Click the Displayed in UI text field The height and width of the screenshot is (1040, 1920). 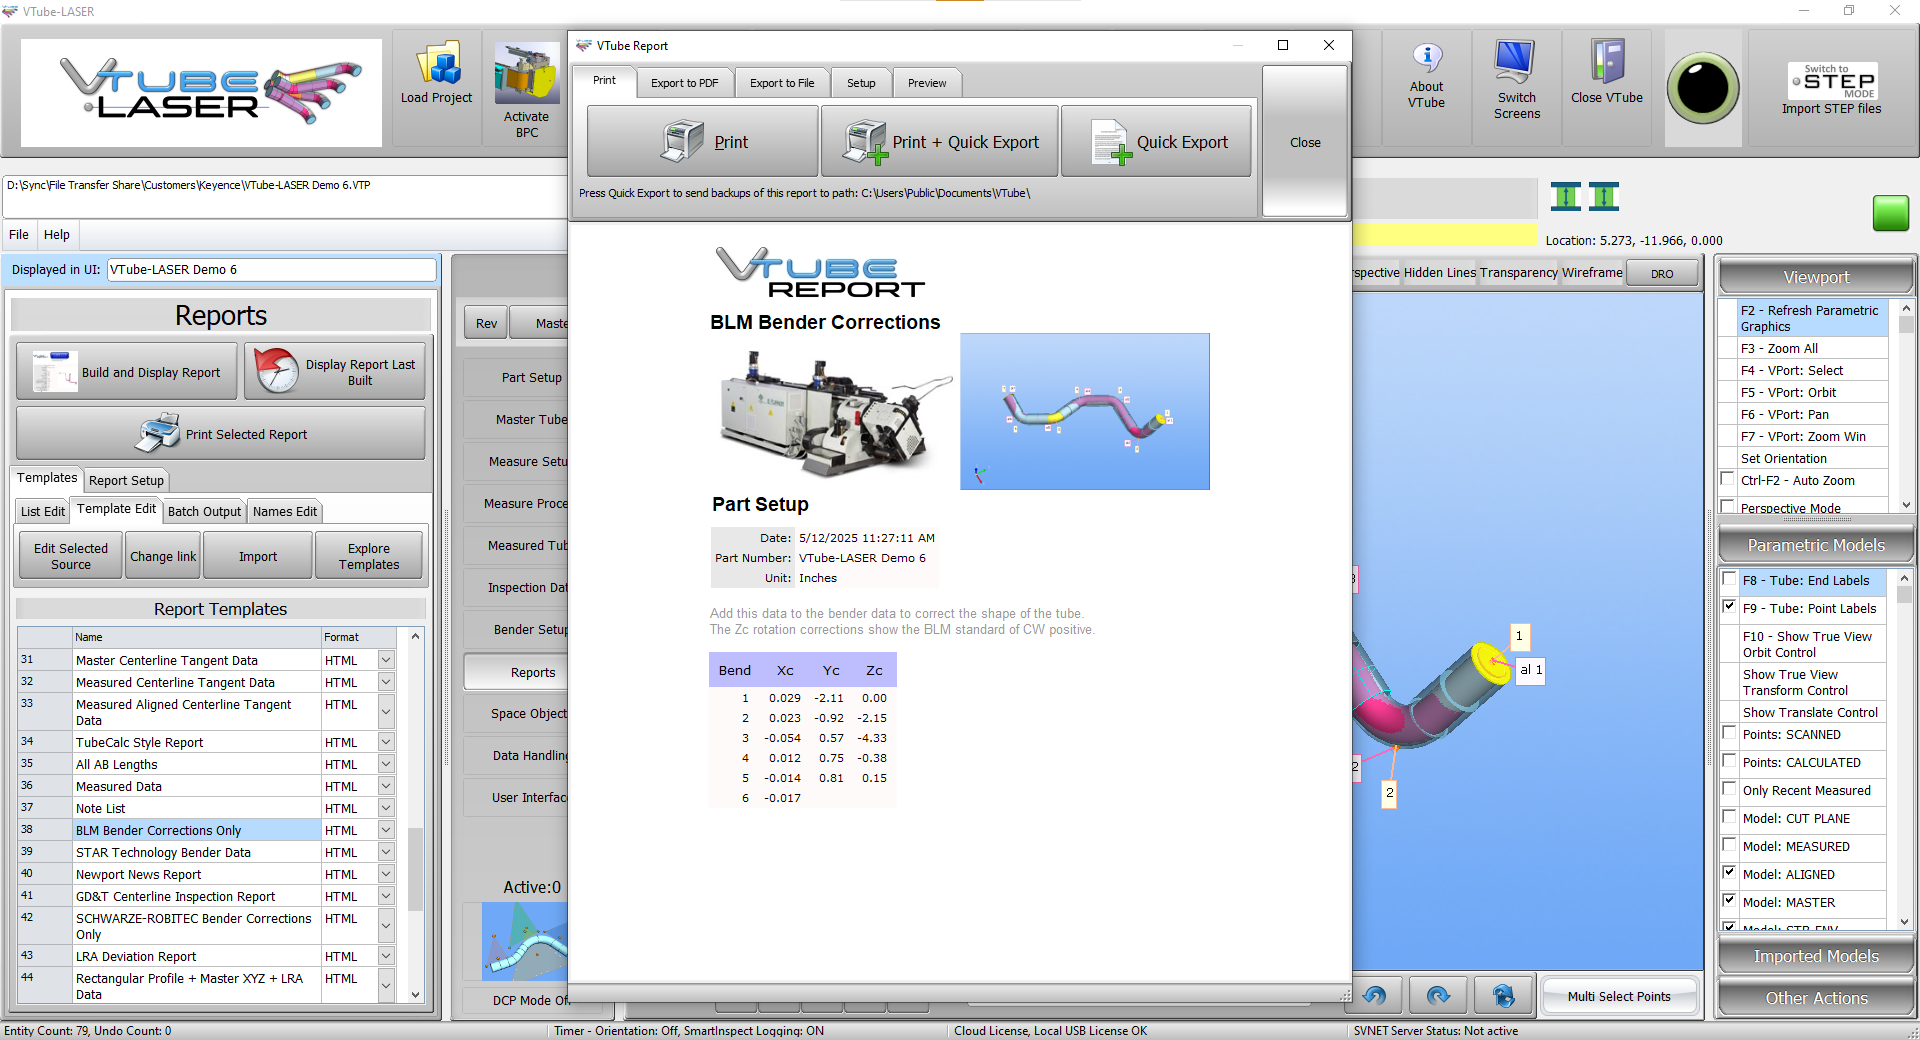271,269
